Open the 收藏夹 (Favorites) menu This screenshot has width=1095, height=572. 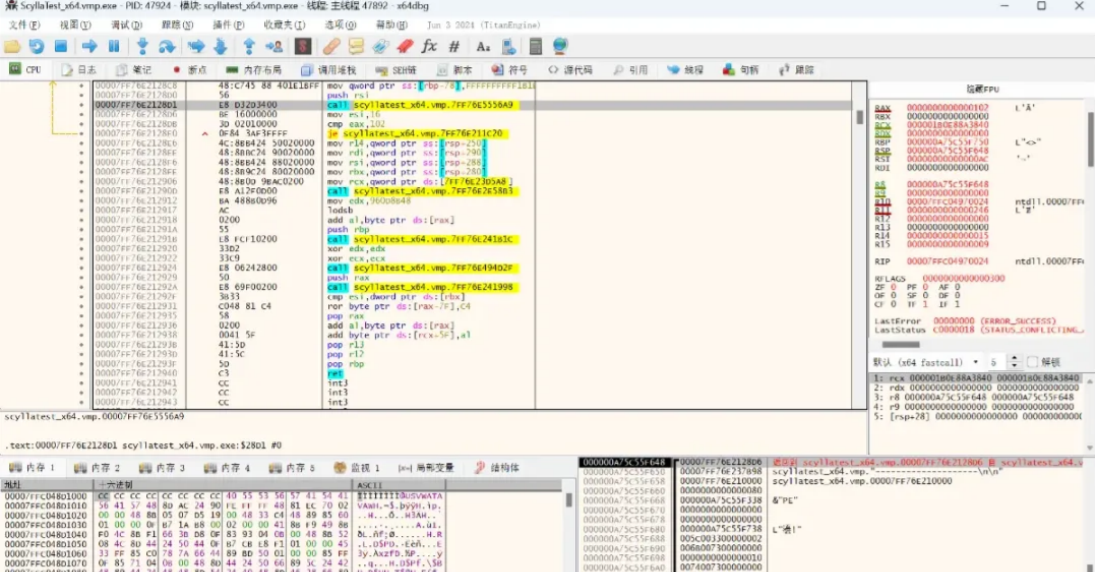point(284,24)
